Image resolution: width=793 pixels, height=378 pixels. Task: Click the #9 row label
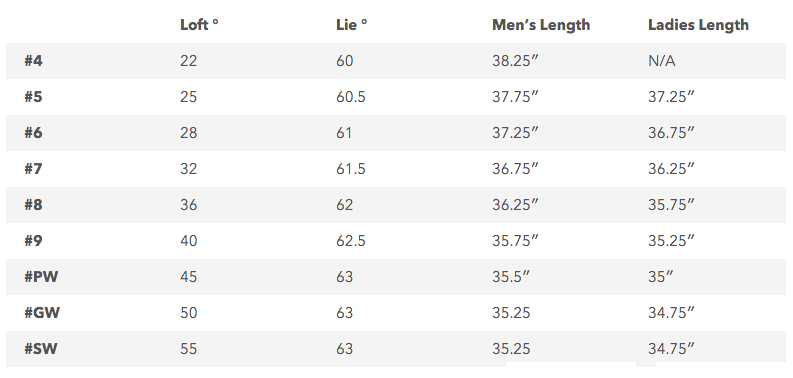tap(33, 241)
